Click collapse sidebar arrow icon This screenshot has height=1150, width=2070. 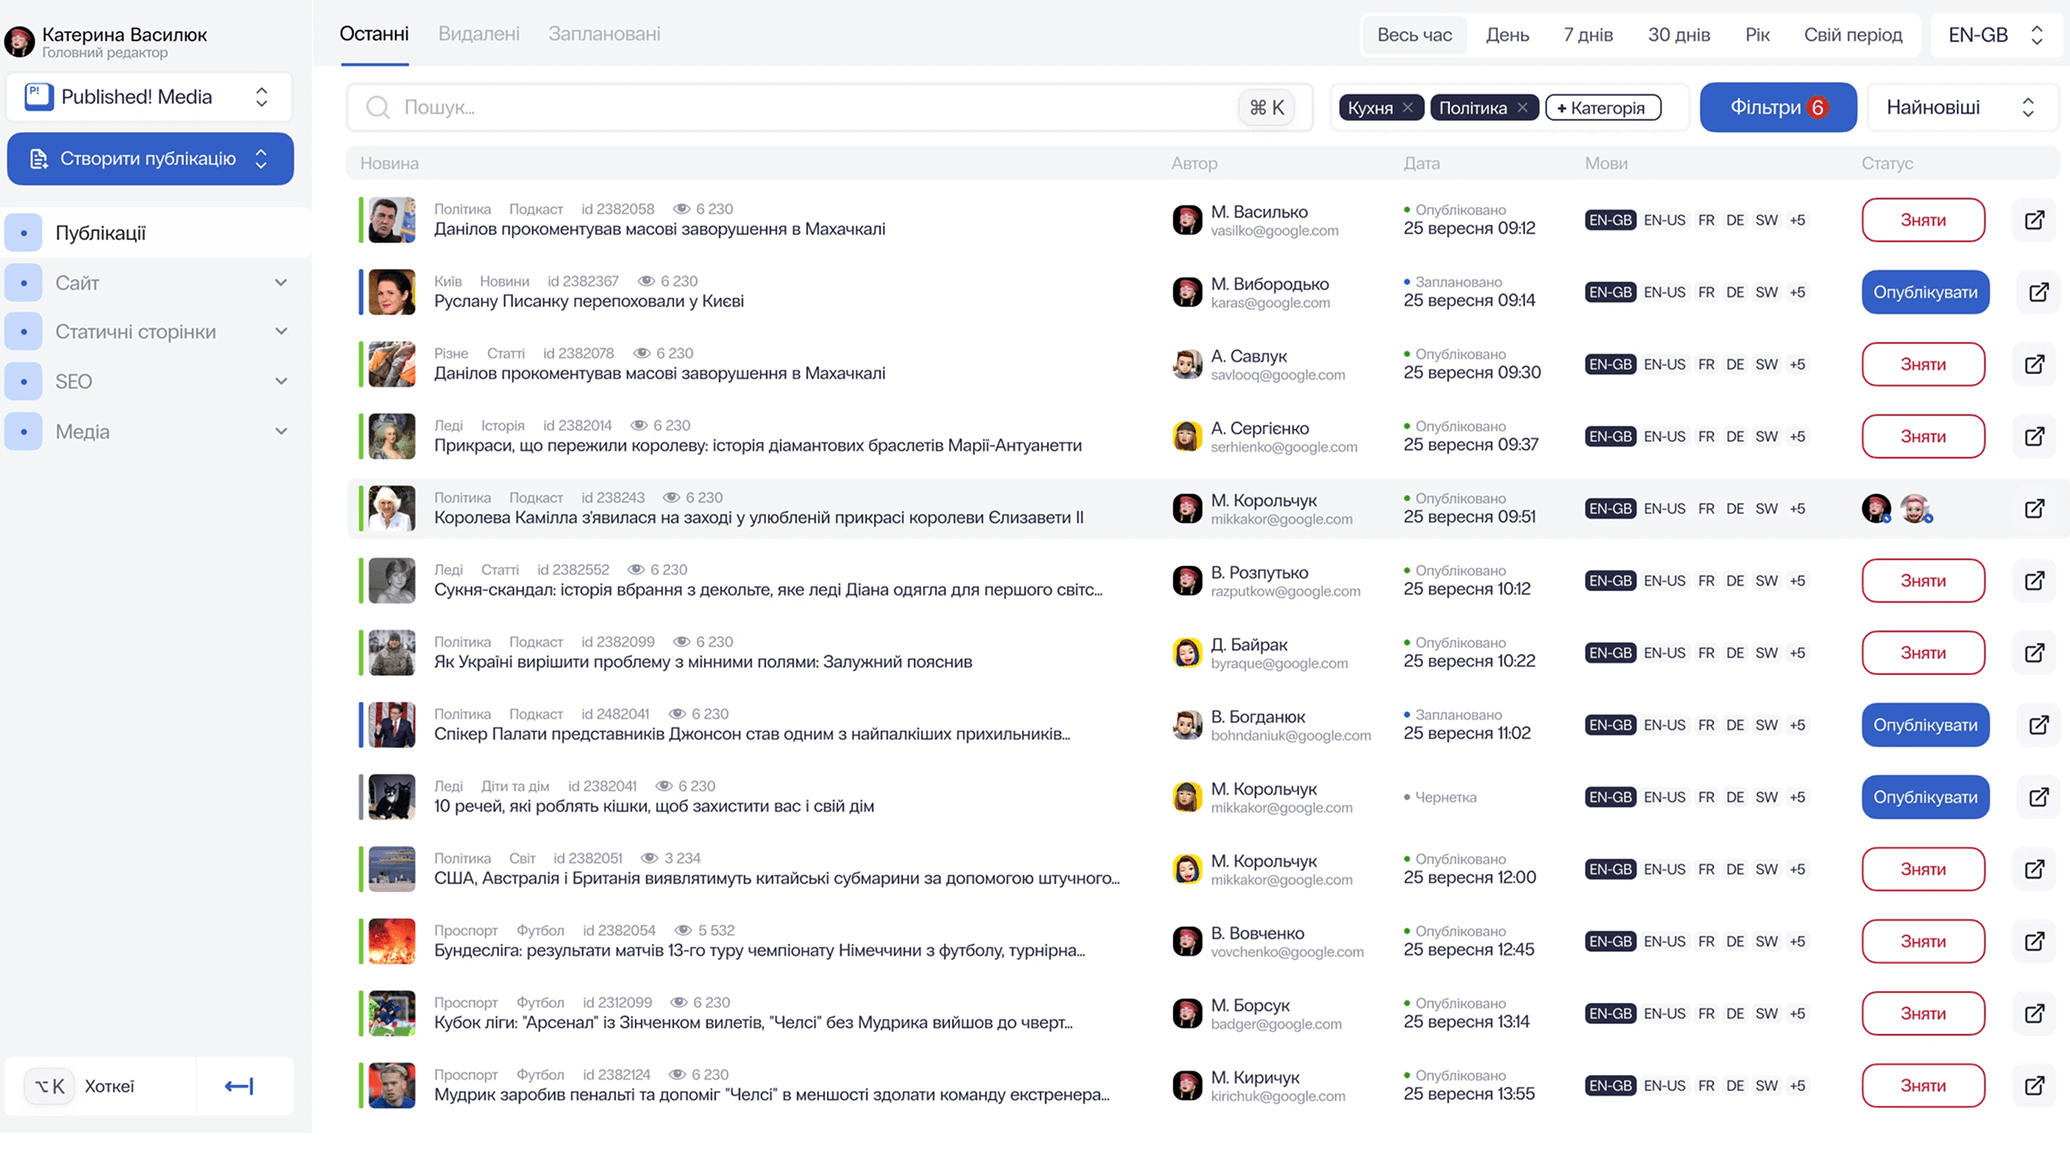[x=239, y=1086]
